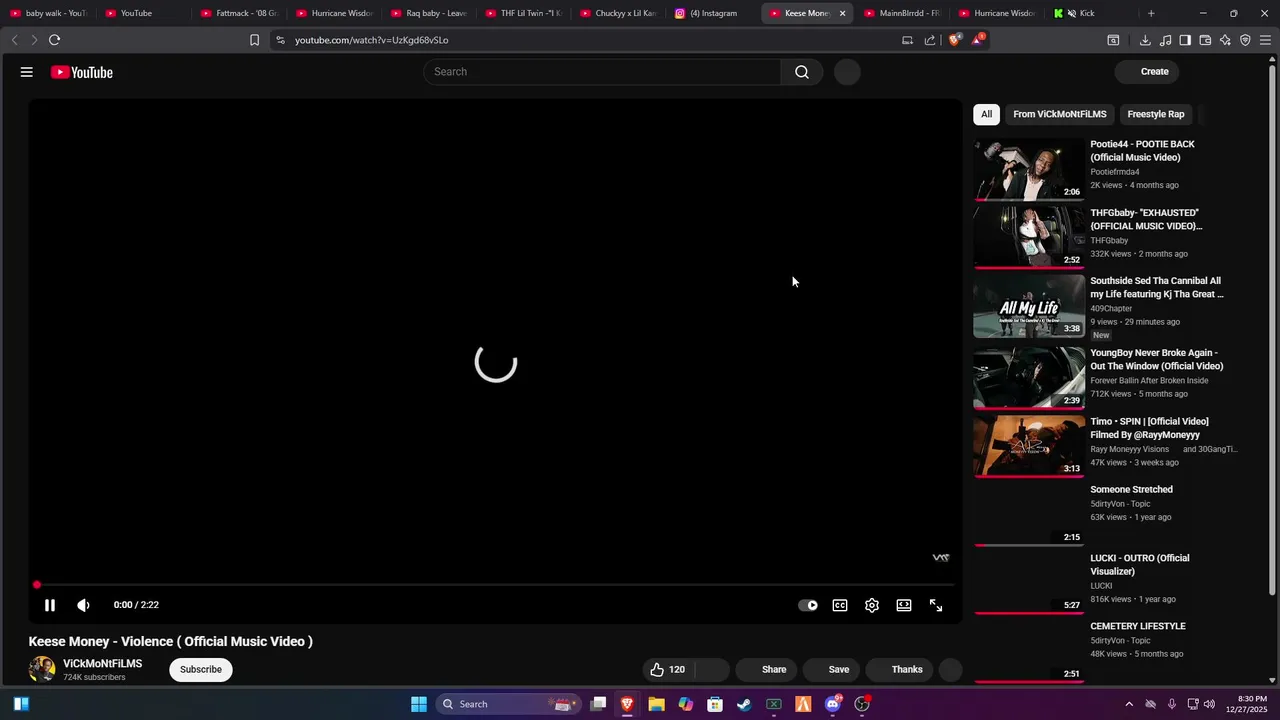This screenshot has width=1280, height=720.
Task: Open File Explorer from taskbar
Action: pyautogui.click(x=656, y=704)
